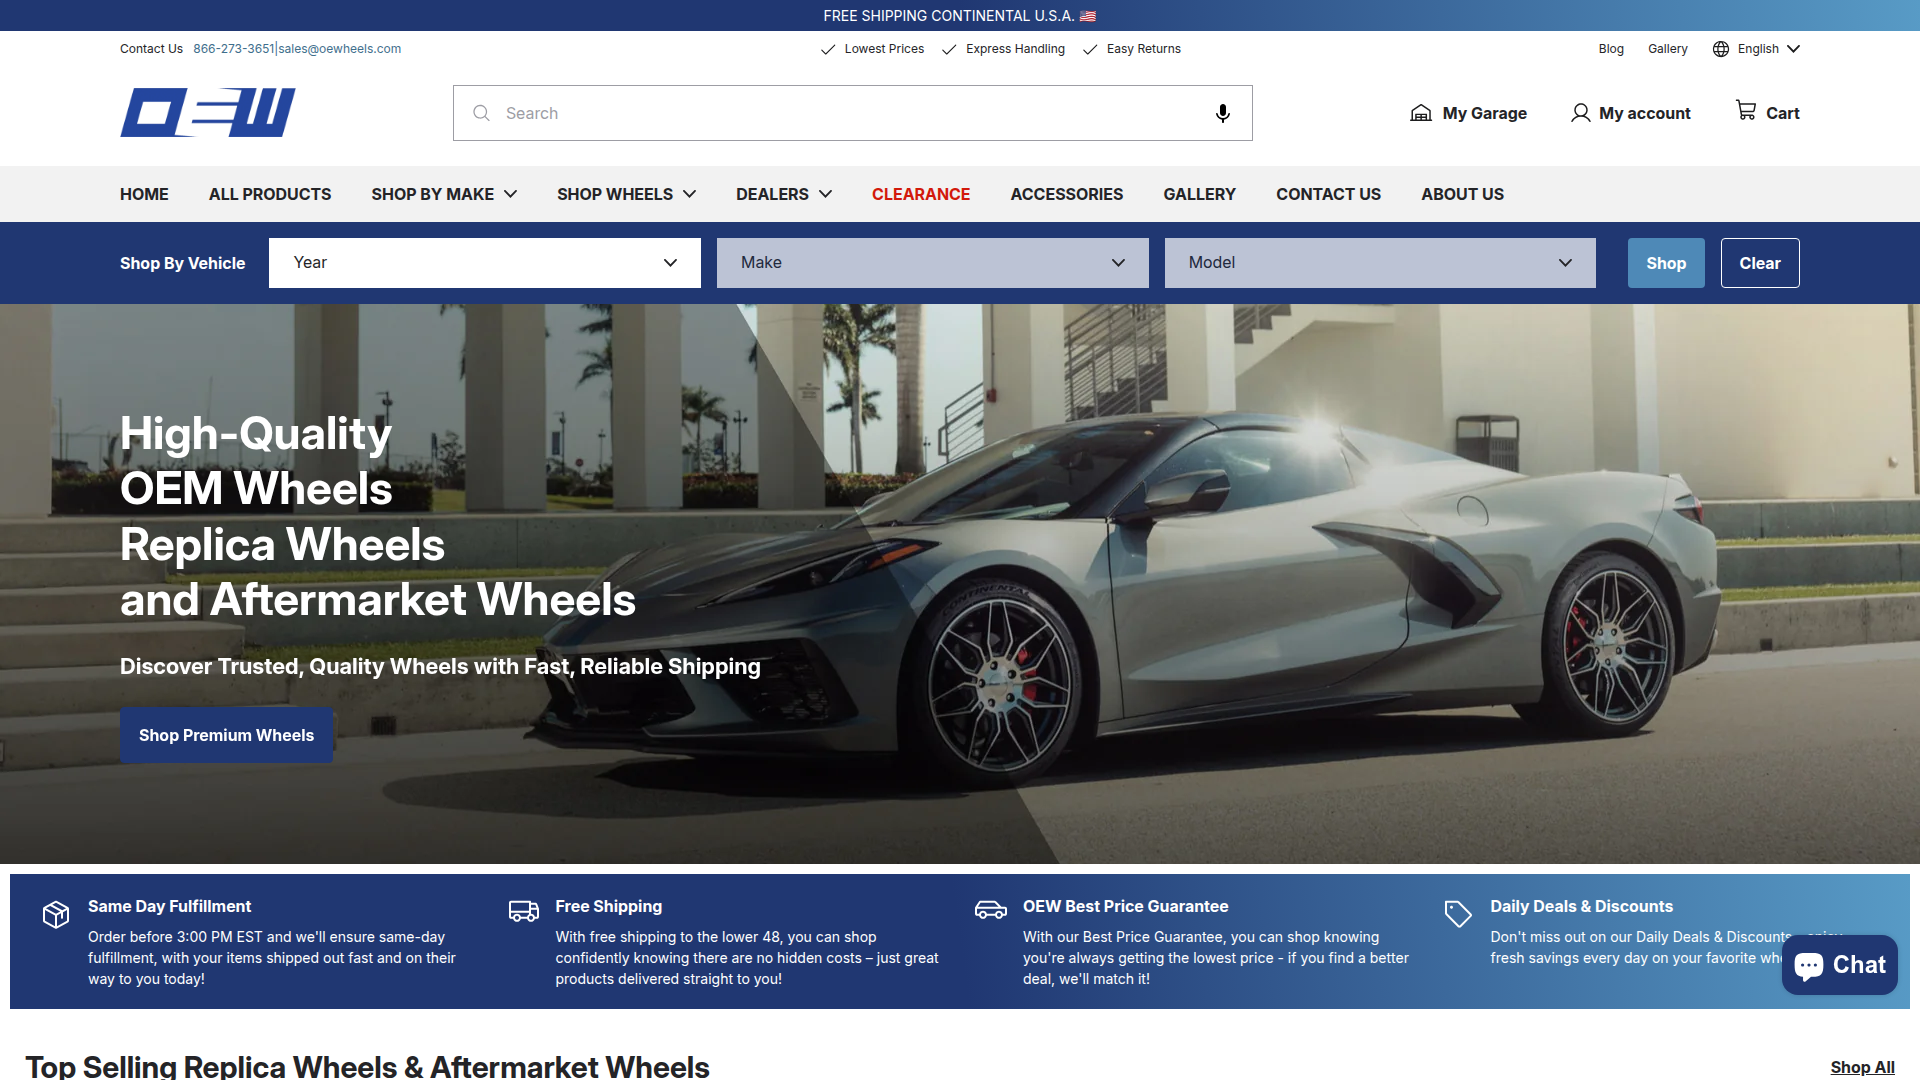
Task: Click the Easy Returns checkmark icon
Action: coord(1090,49)
